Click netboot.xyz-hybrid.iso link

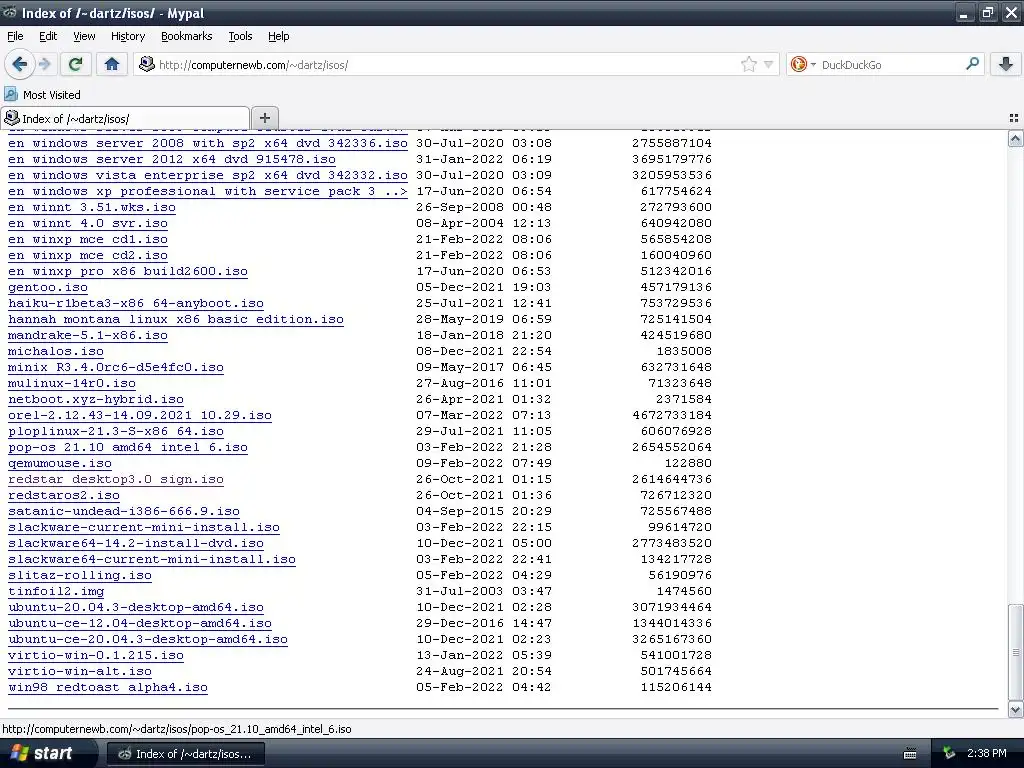96,399
